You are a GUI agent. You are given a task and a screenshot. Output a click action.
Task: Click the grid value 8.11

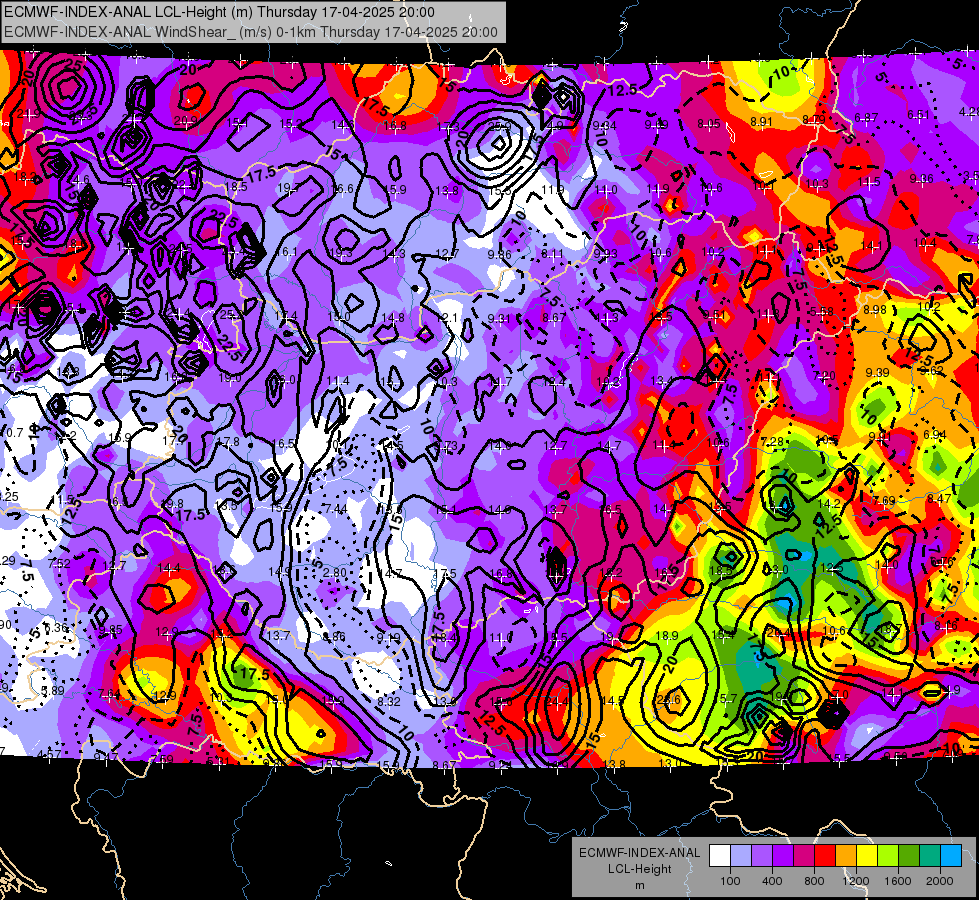[x=553, y=253]
